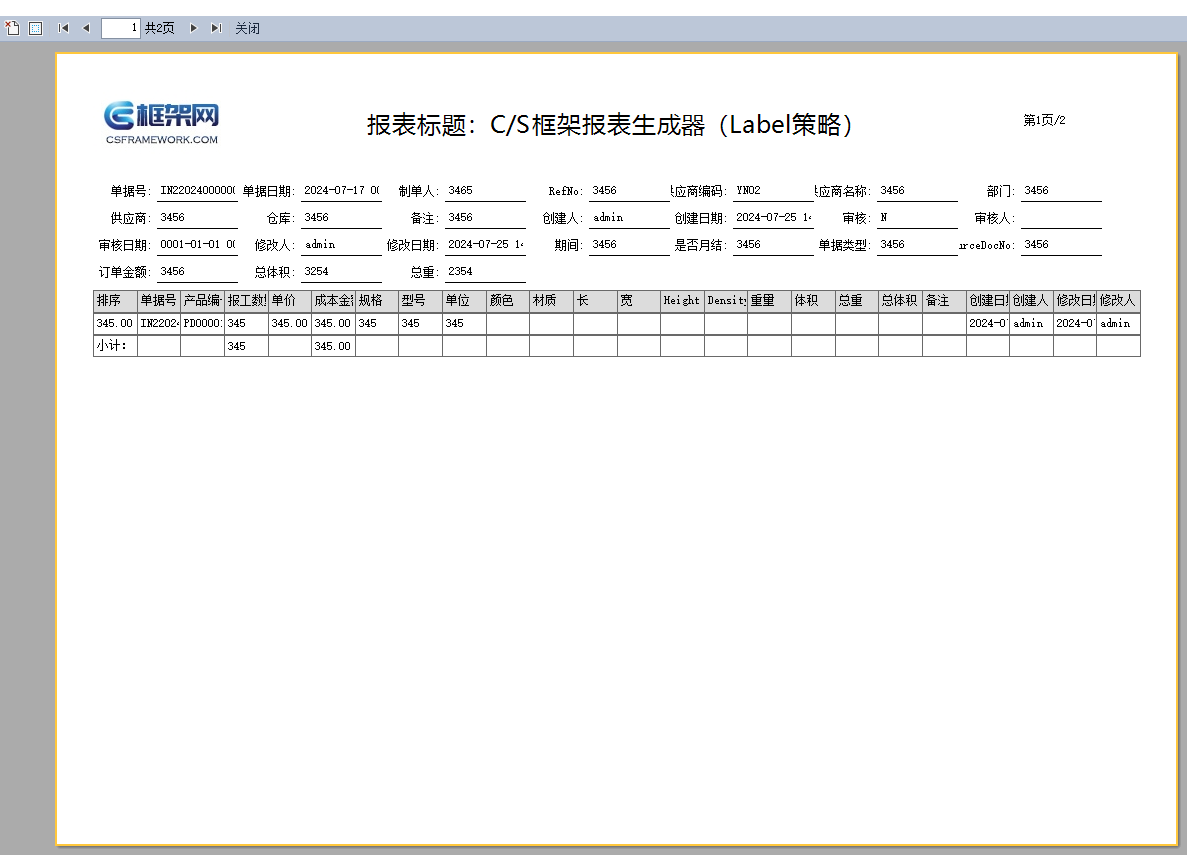The height and width of the screenshot is (855, 1187).
Task: Click the 单位 column header
Action: [464, 301]
